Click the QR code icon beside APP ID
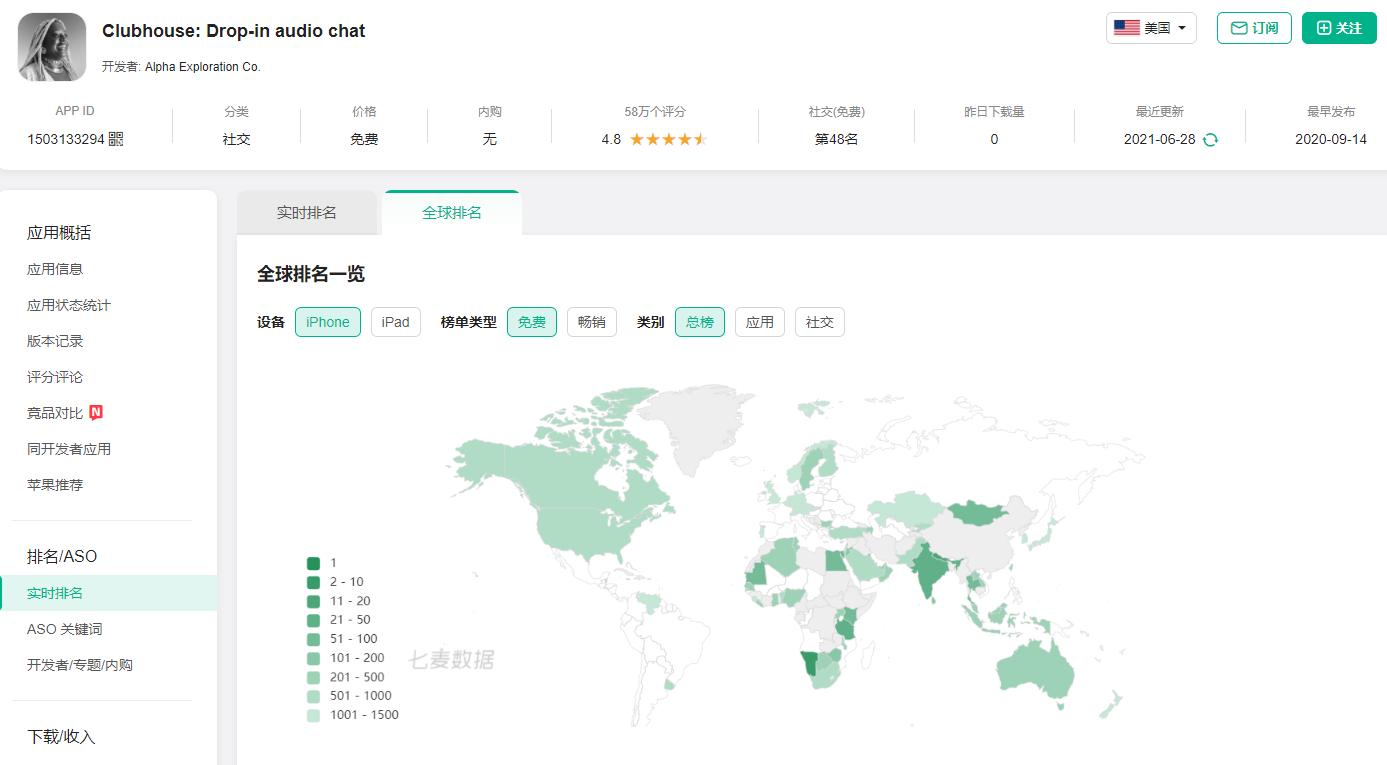The height and width of the screenshot is (765, 1387). [116, 139]
